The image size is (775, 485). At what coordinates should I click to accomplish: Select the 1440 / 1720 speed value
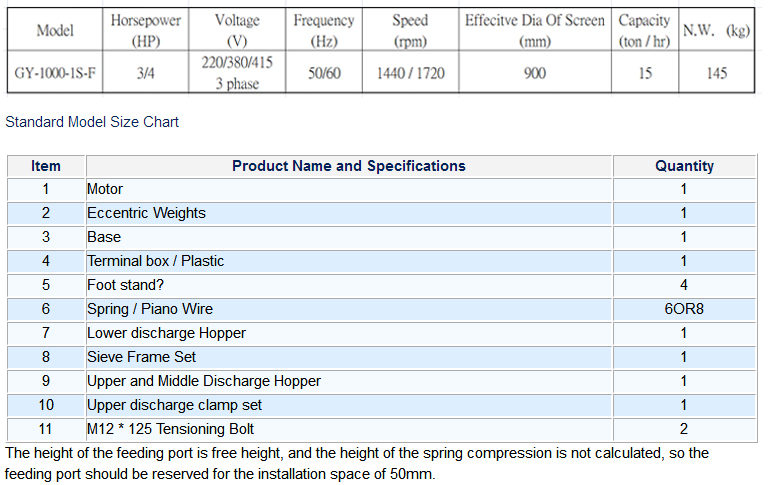point(410,73)
